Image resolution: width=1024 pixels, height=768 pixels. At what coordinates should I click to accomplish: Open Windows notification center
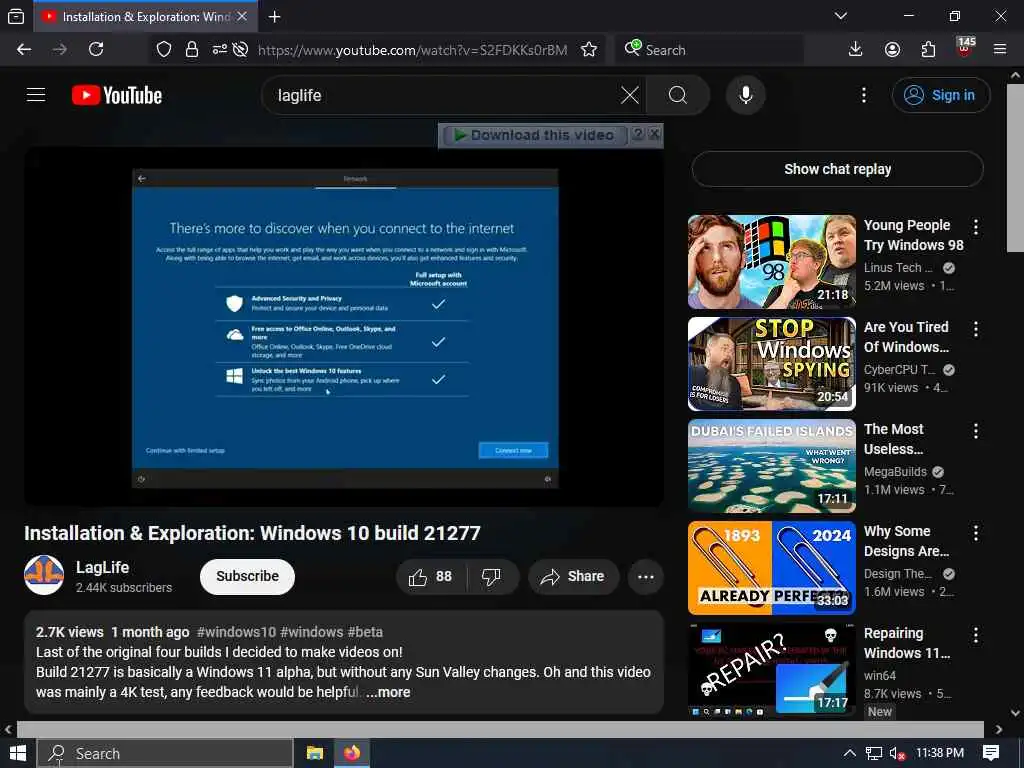tap(991, 754)
